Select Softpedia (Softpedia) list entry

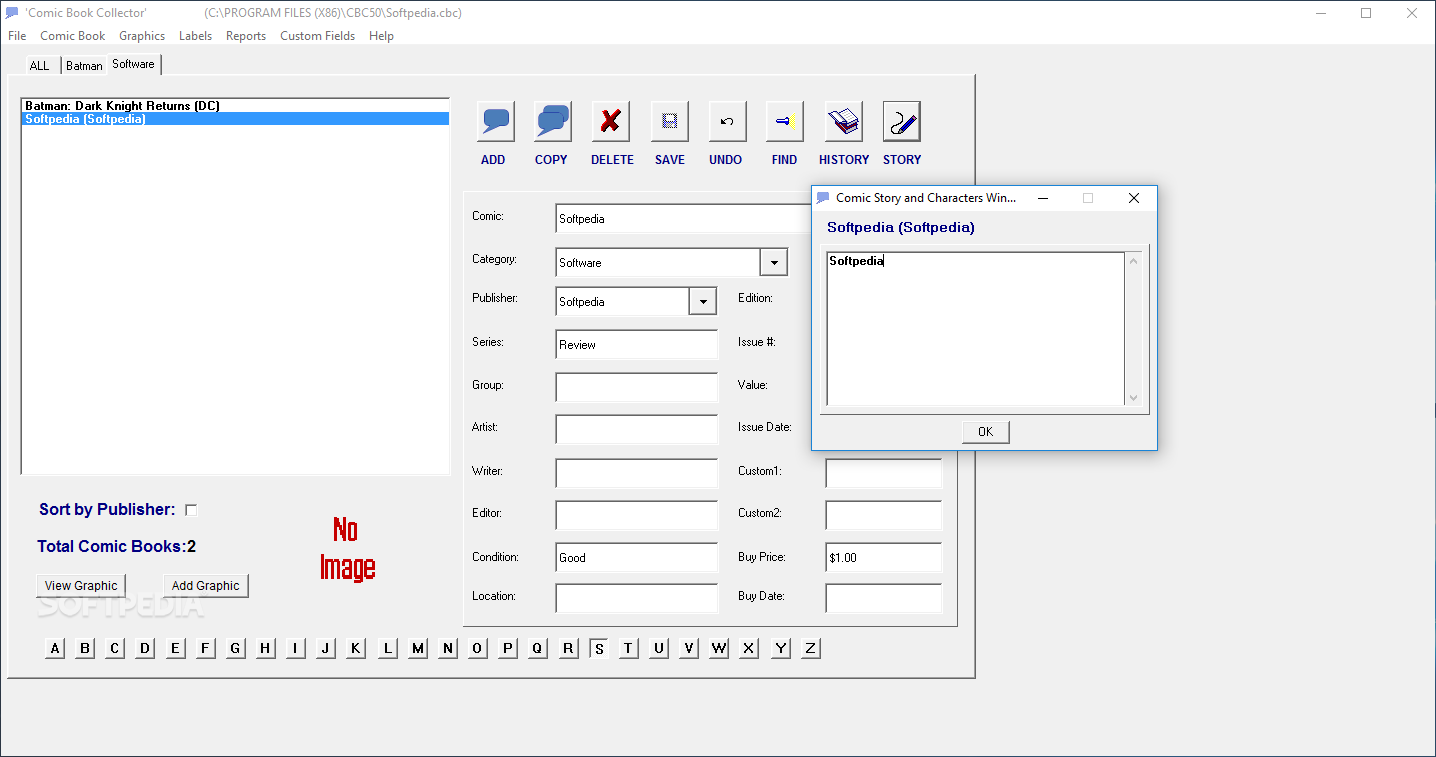235,119
